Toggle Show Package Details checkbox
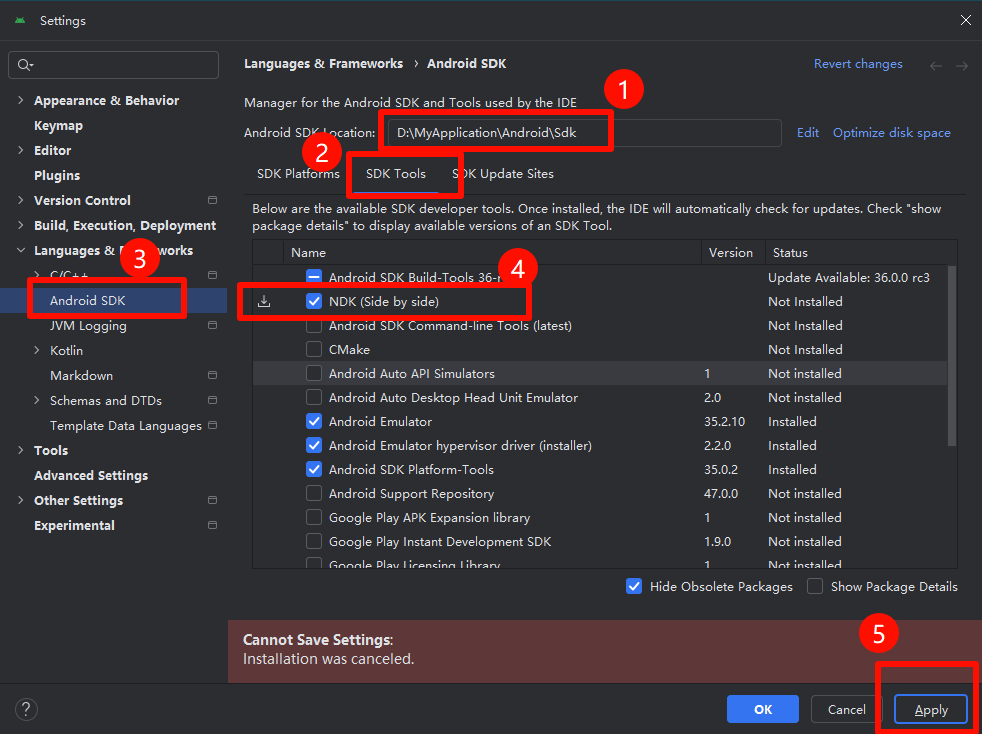Screen dimensions: 982x734 tap(815, 587)
